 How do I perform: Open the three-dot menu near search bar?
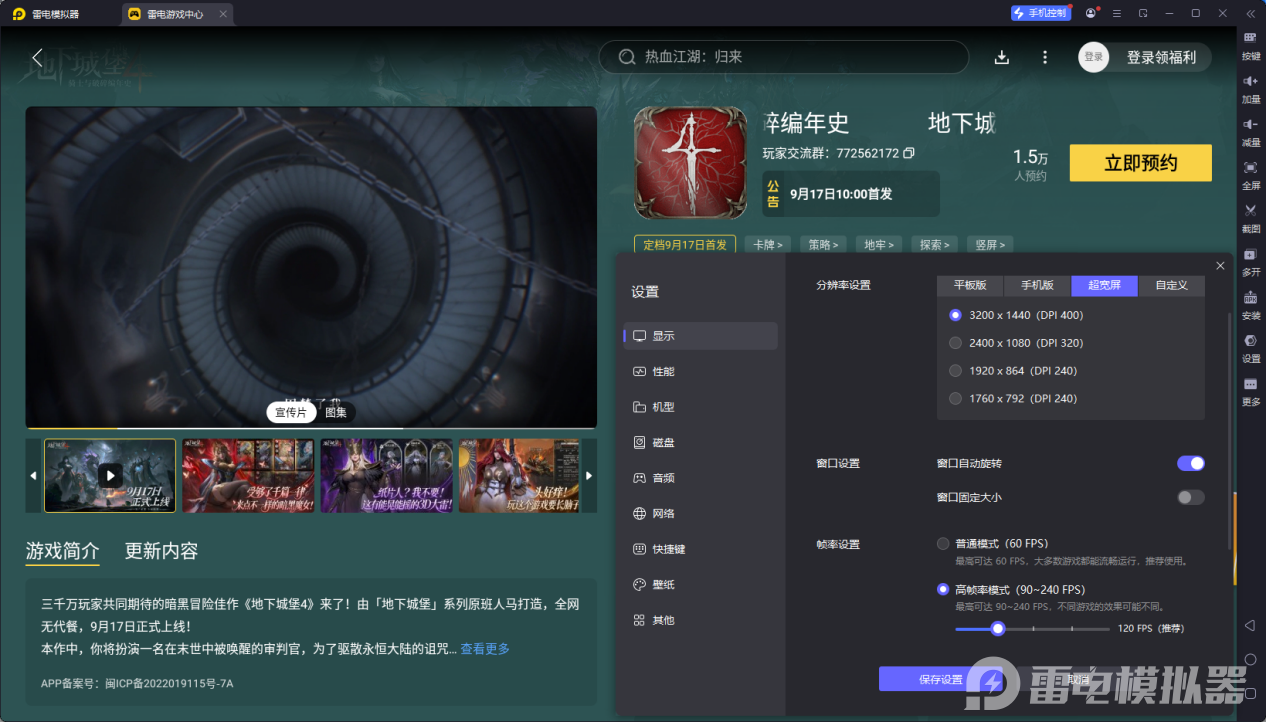tap(1045, 57)
